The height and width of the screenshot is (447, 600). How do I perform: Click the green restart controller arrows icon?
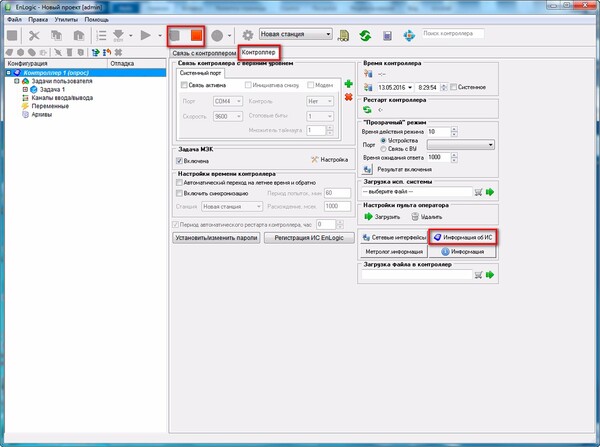pos(367,110)
